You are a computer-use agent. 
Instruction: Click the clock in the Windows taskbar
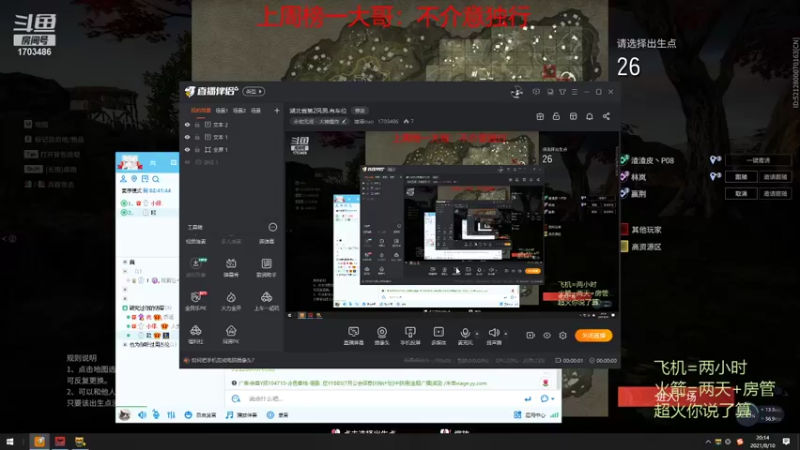tap(764, 441)
